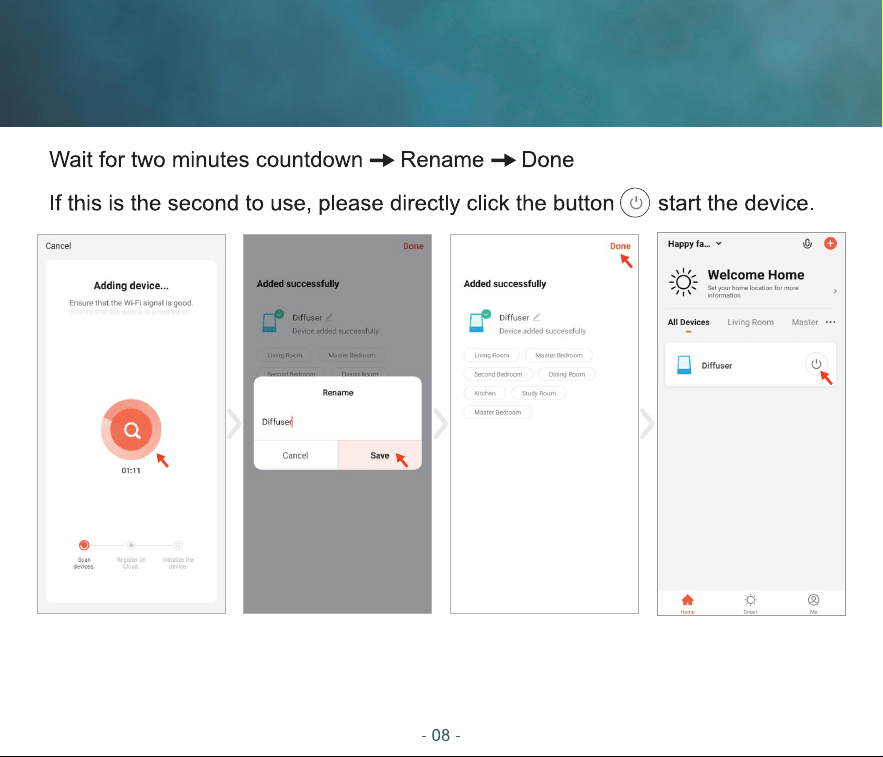Select the Living Room tab
This screenshot has width=883, height=757.
coord(750,322)
